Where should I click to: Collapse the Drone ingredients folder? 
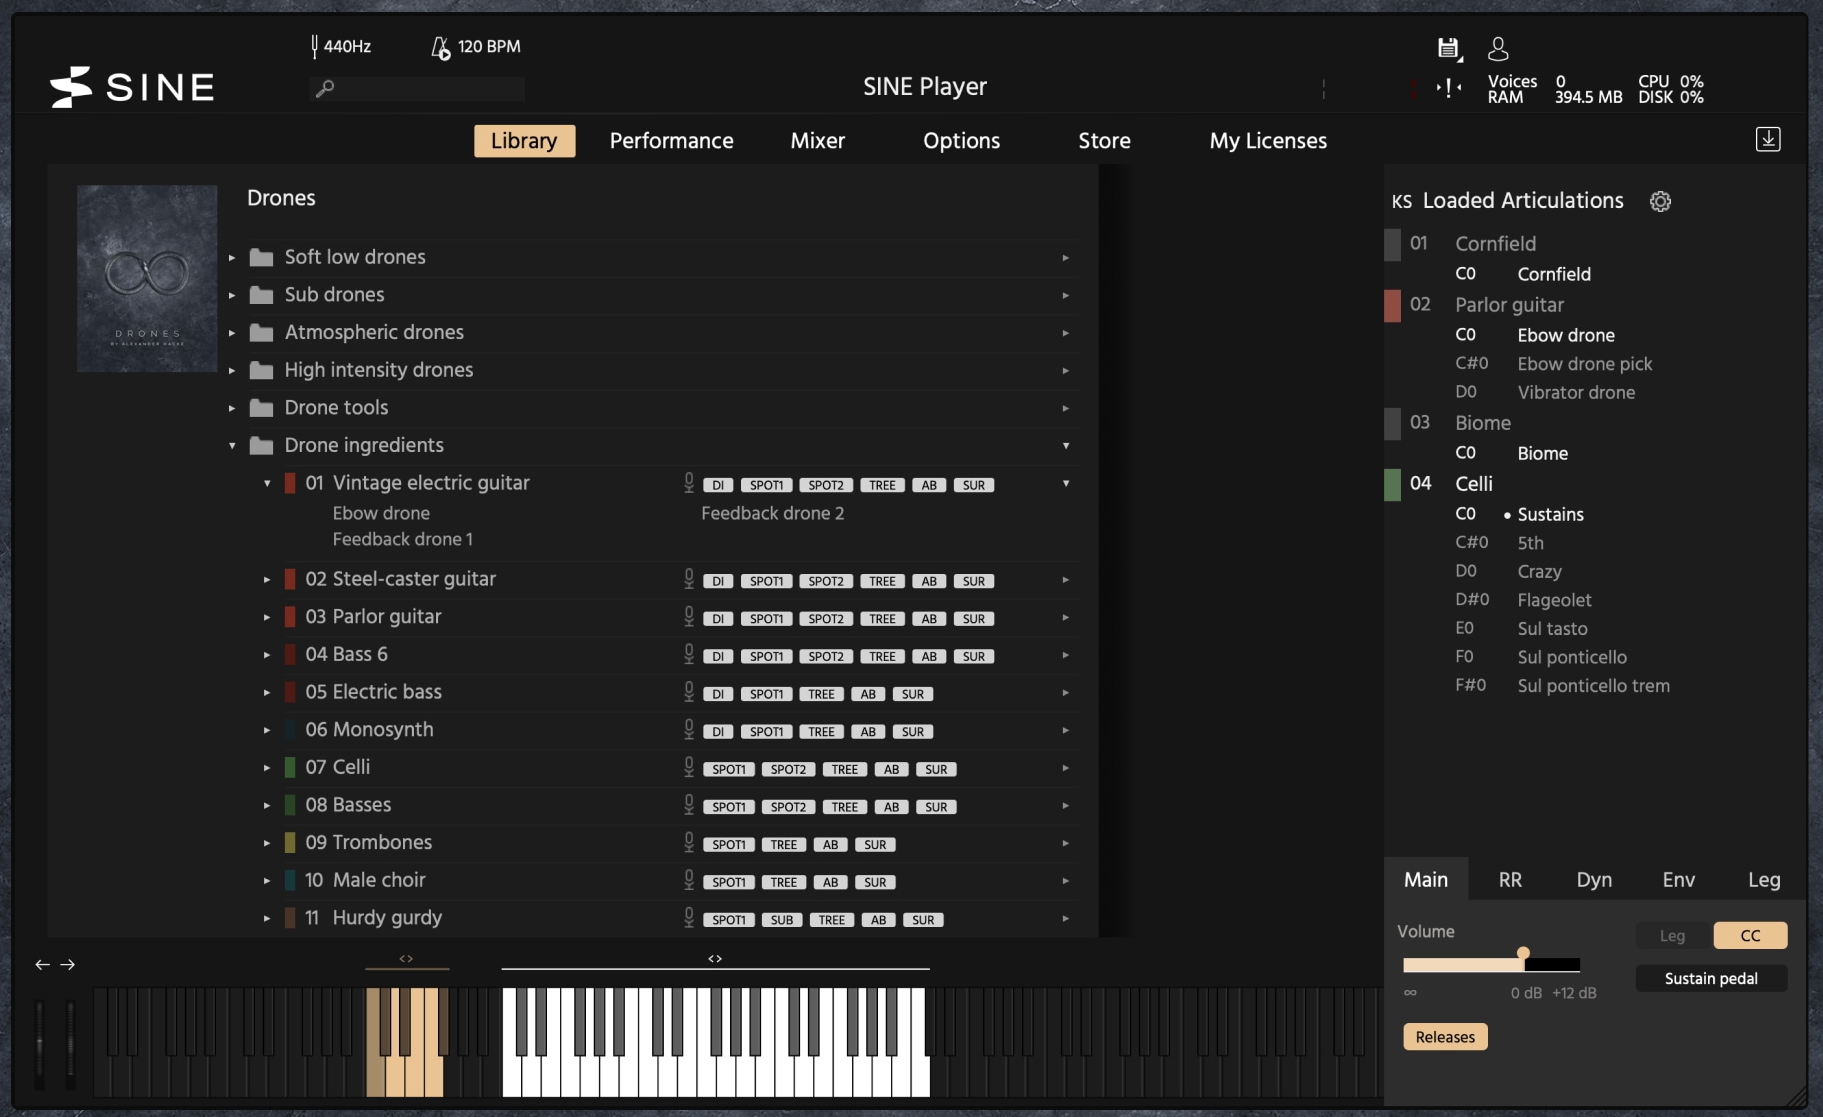(232, 446)
